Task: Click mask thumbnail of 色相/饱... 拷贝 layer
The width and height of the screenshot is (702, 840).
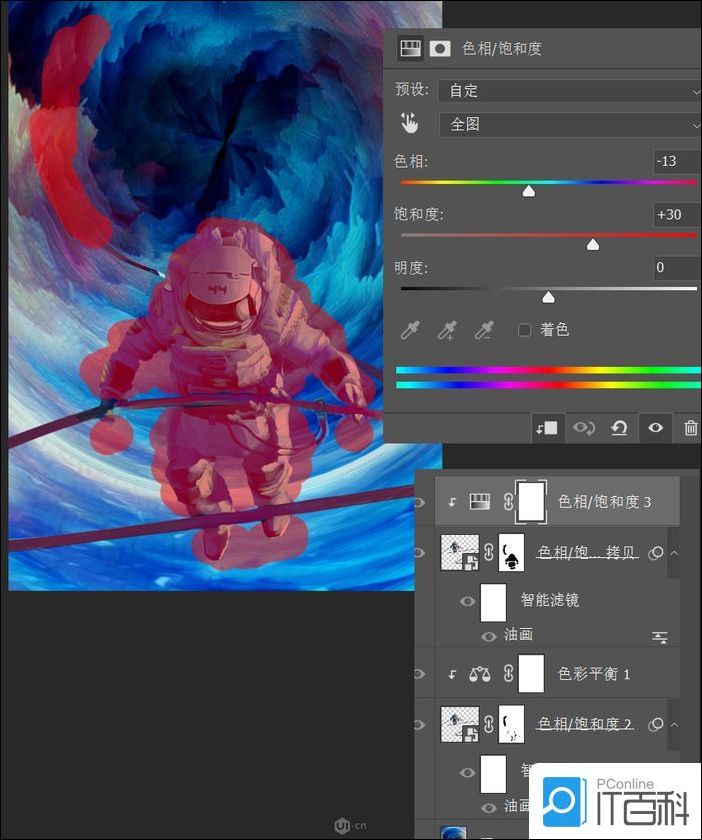Action: tap(511, 552)
